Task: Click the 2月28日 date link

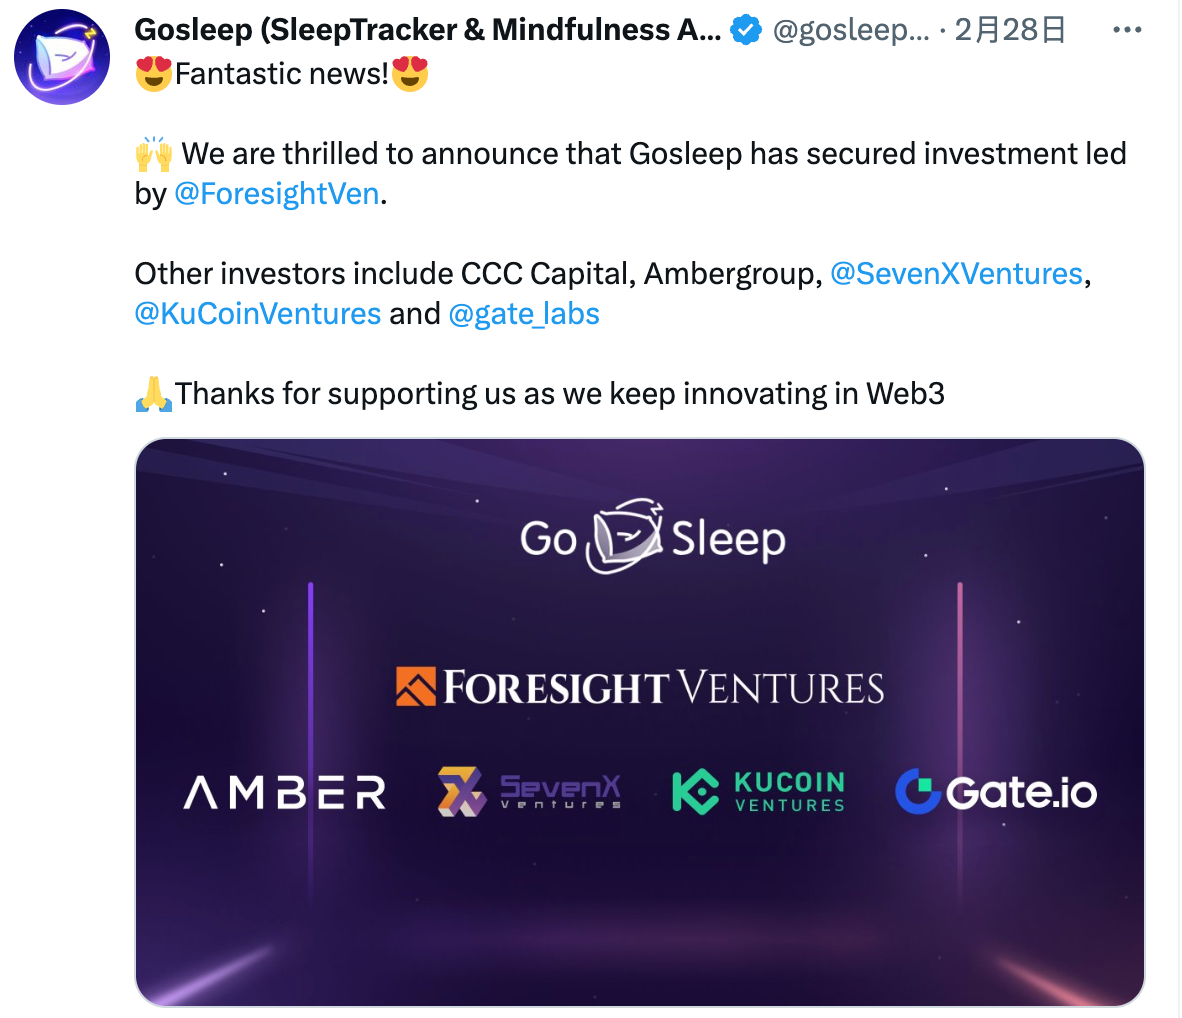Action: 1009,29
